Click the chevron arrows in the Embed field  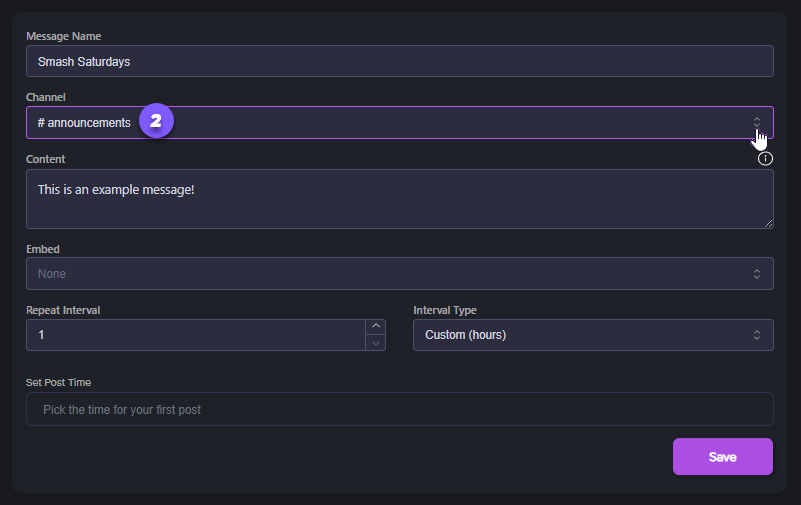pos(756,273)
